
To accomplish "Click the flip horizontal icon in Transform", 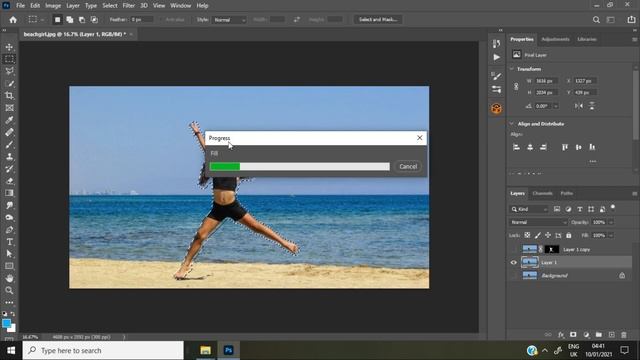I will 579,106.
